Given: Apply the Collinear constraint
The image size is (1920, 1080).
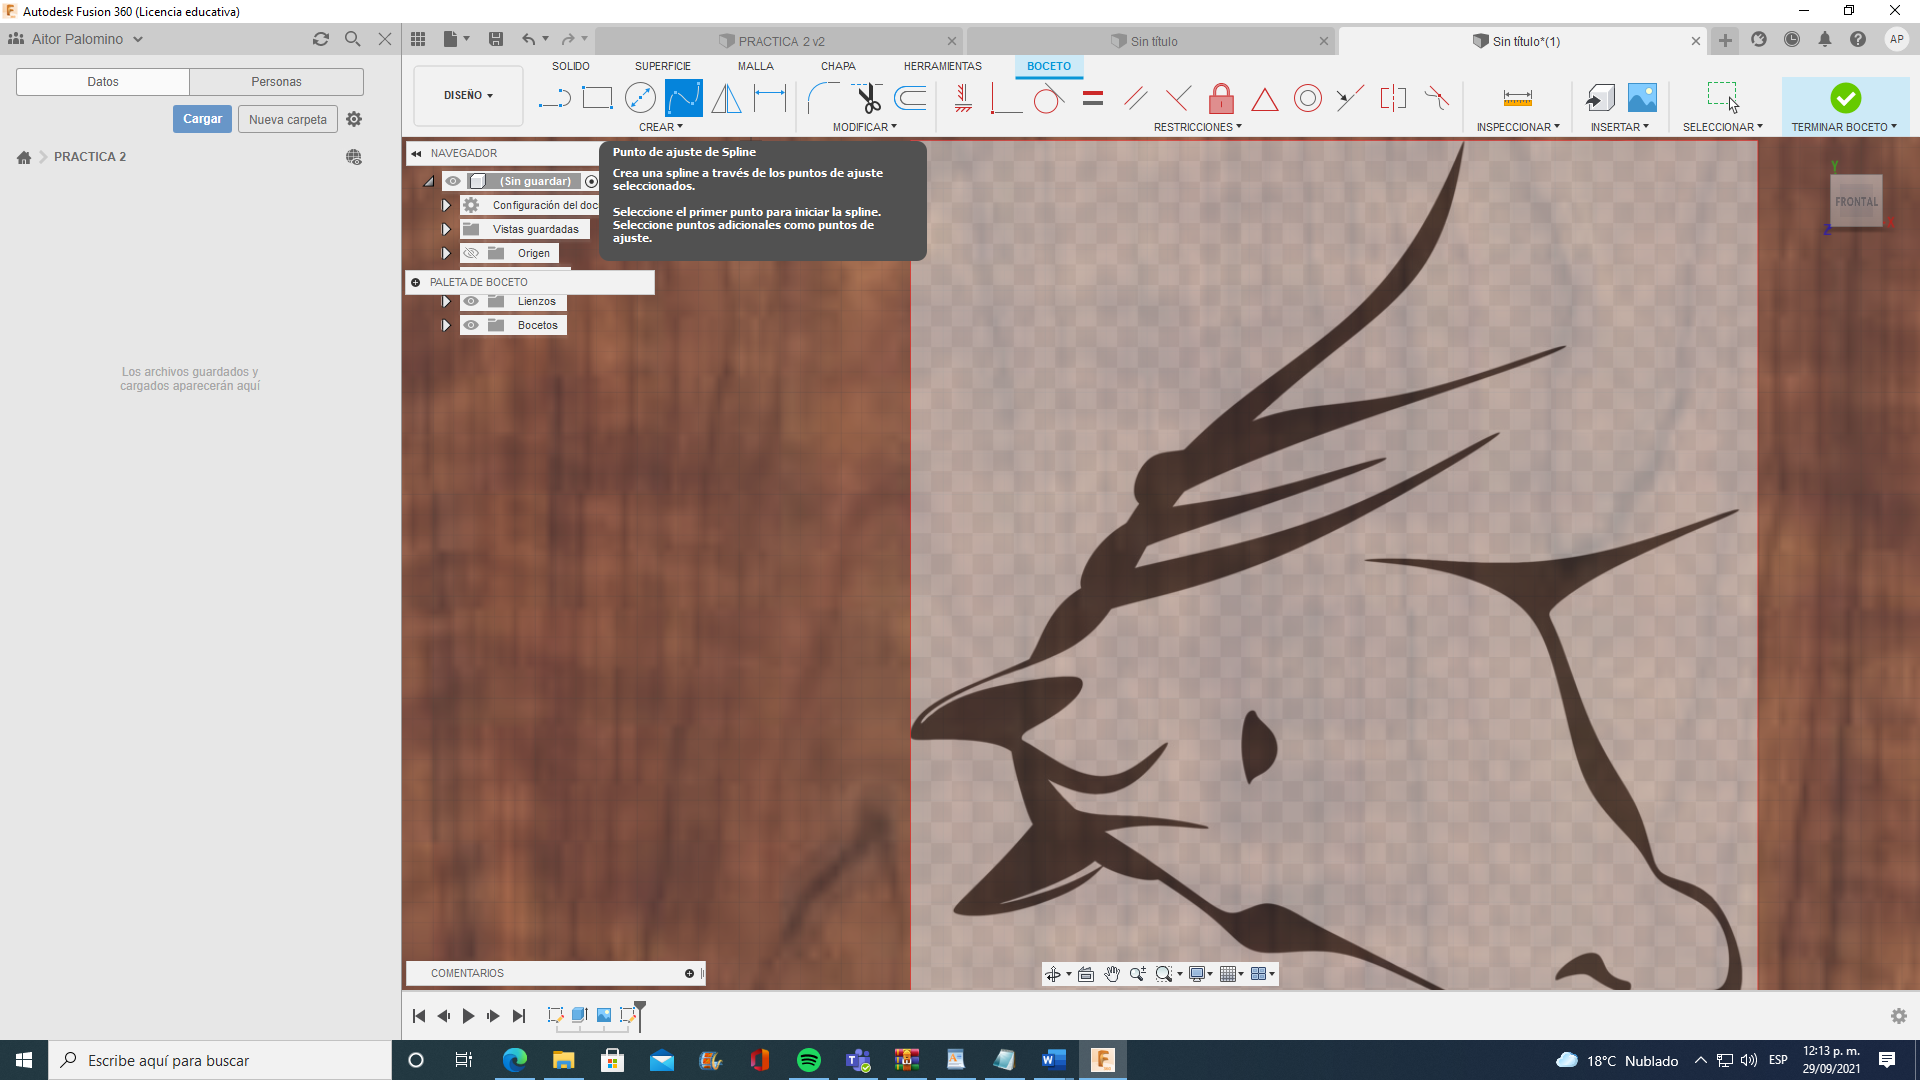Looking at the screenshot, I should pyautogui.click(x=1350, y=98).
